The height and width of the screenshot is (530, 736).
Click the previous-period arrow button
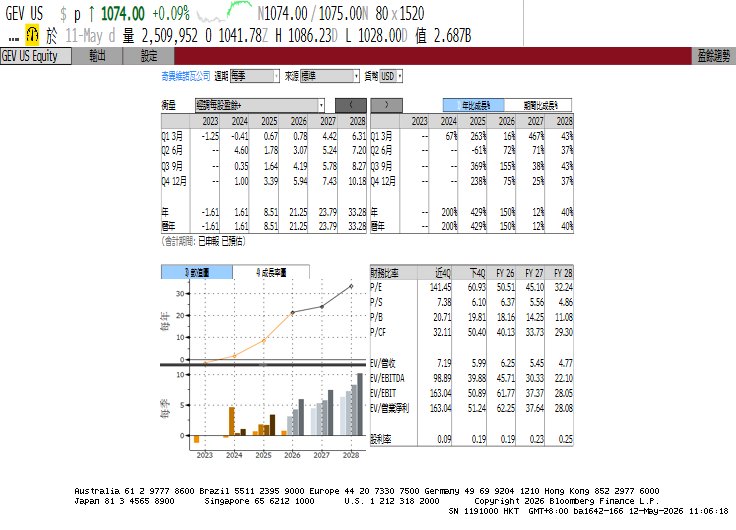(x=351, y=105)
